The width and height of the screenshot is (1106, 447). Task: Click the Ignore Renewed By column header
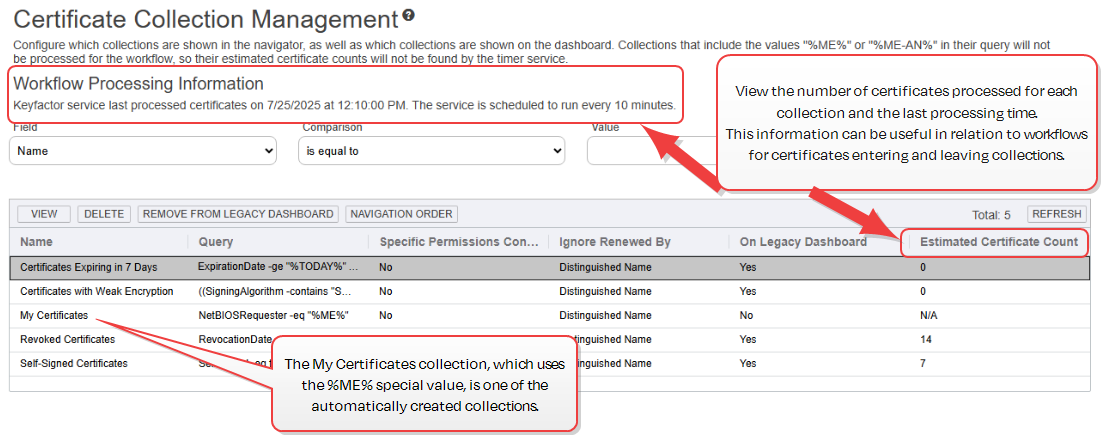tap(615, 242)
